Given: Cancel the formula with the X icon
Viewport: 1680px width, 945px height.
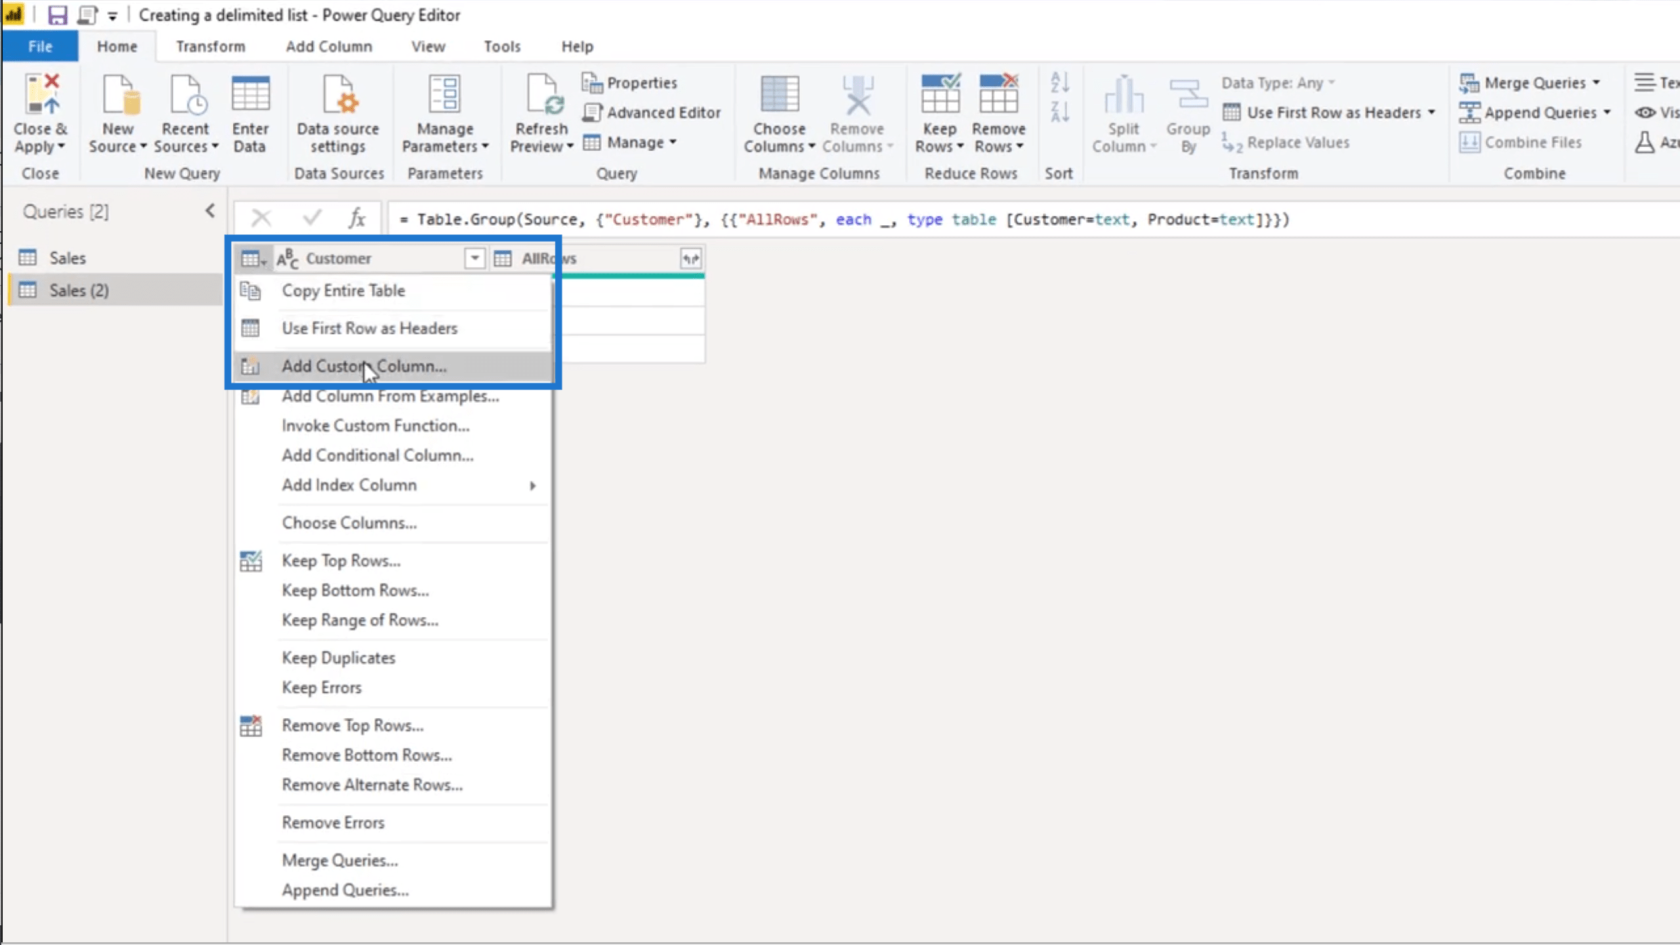Looking at the screenshot, I should point(261,218).
